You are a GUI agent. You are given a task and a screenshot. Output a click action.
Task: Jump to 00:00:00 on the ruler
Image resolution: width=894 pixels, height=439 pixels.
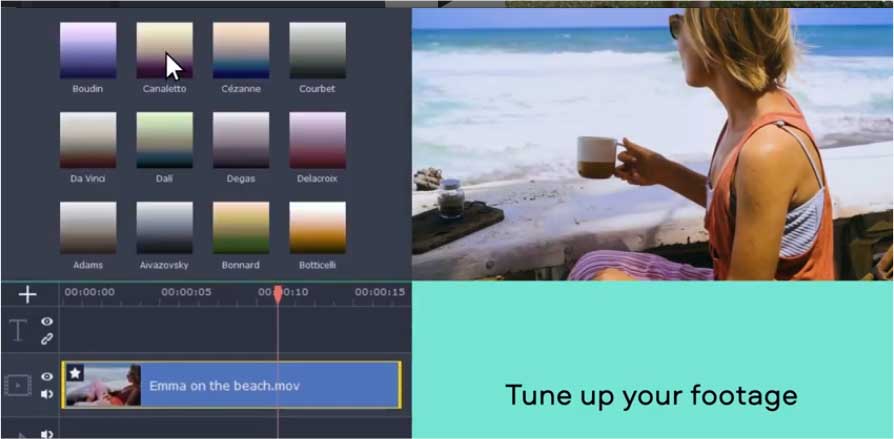[90, 292]
